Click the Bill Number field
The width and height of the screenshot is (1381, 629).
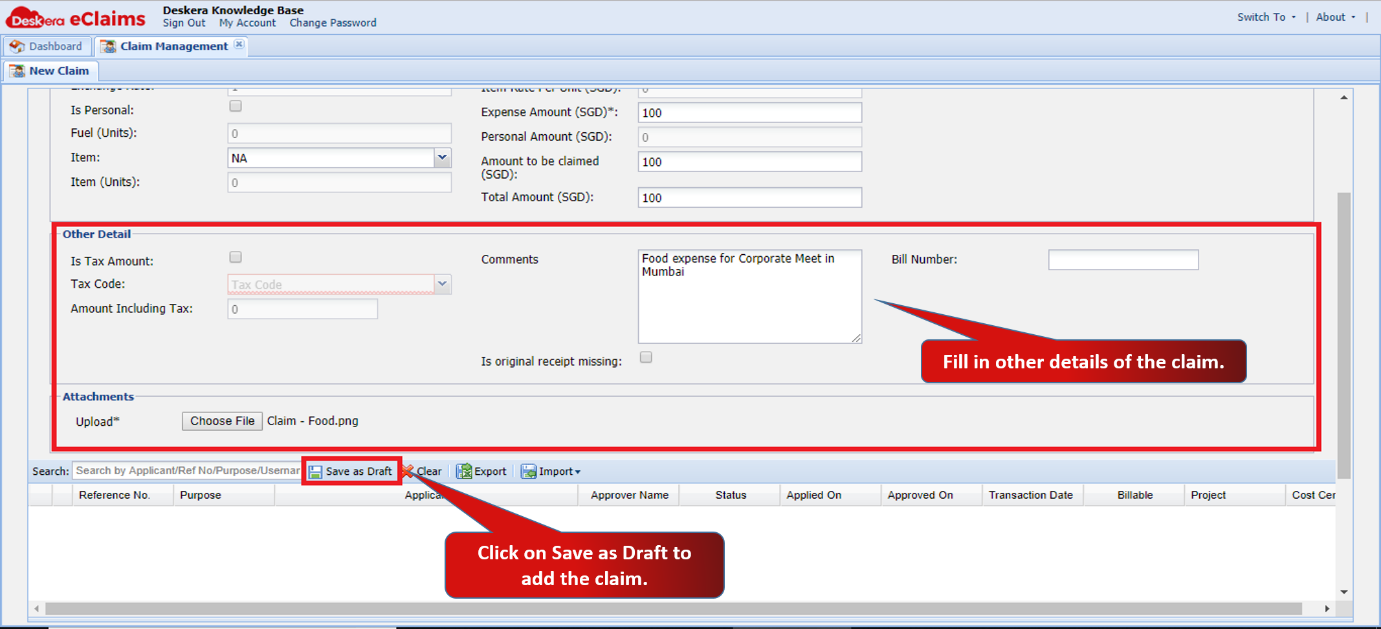(1123, 260)
